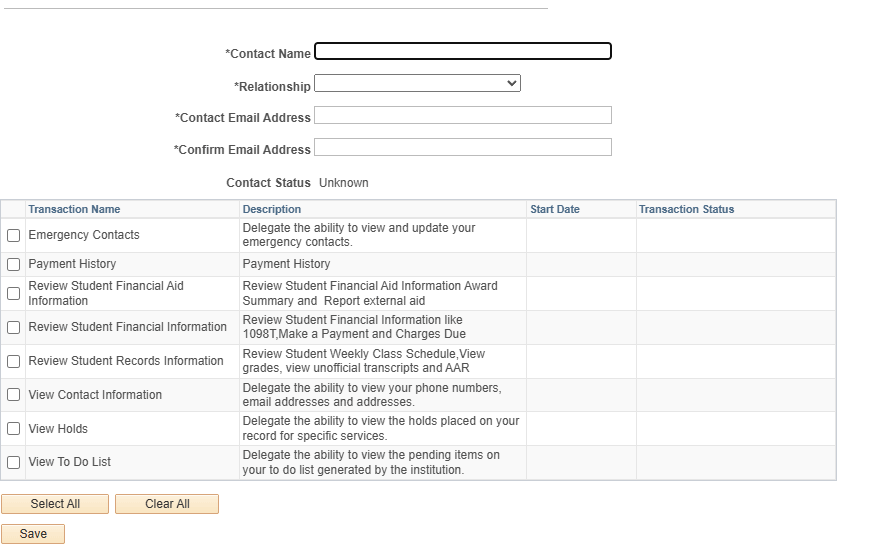Image resolution: width=888 pixels, height=545 pixels.
Task: Tick the Emergency Contacts checkbox
Action: [x=14, y=236]
